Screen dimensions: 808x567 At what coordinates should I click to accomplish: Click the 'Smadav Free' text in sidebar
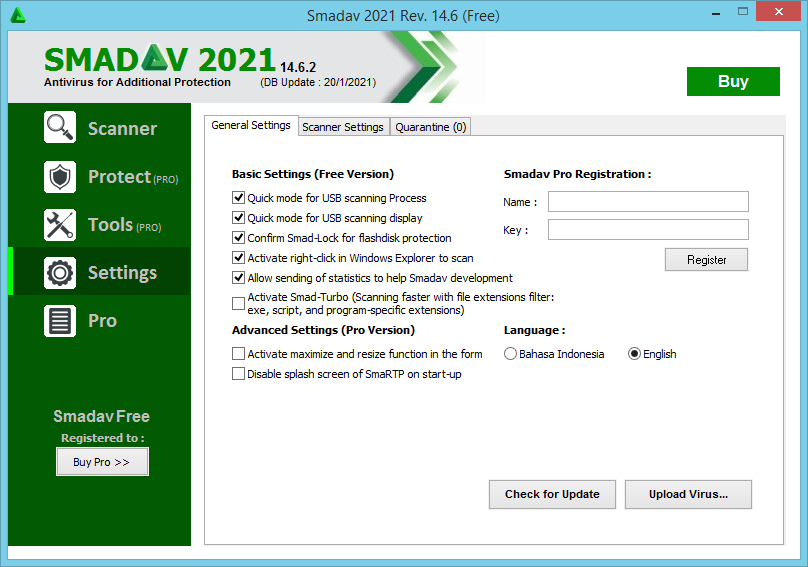(x=102, y=416)
